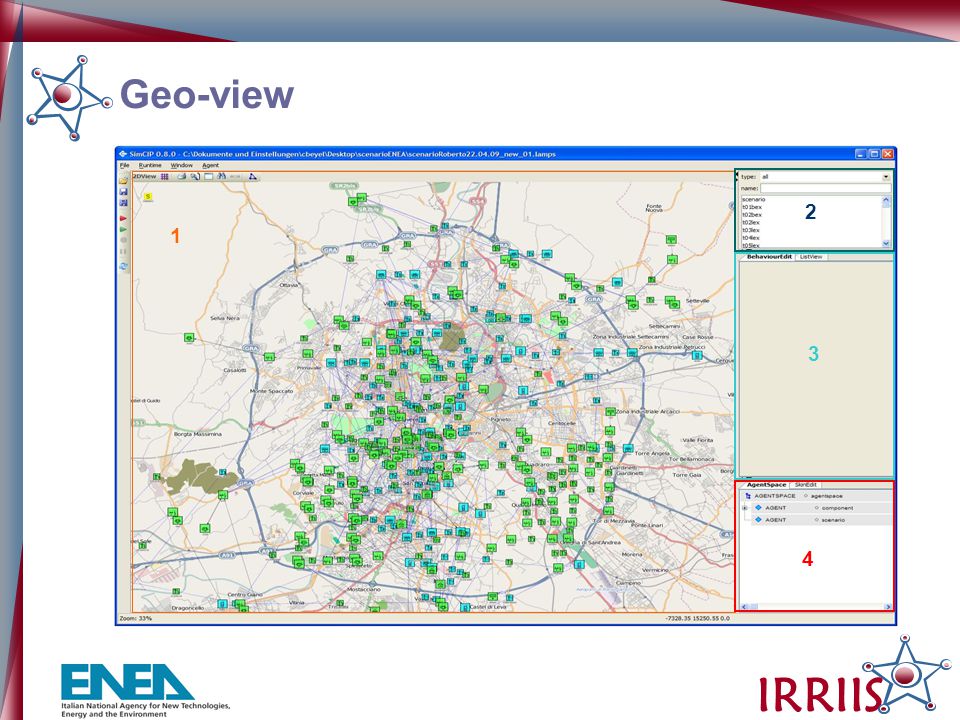960x720 pixels.
Task: Toggle the purple grid icon in 2DView toolbar
Action: point(165,176)
